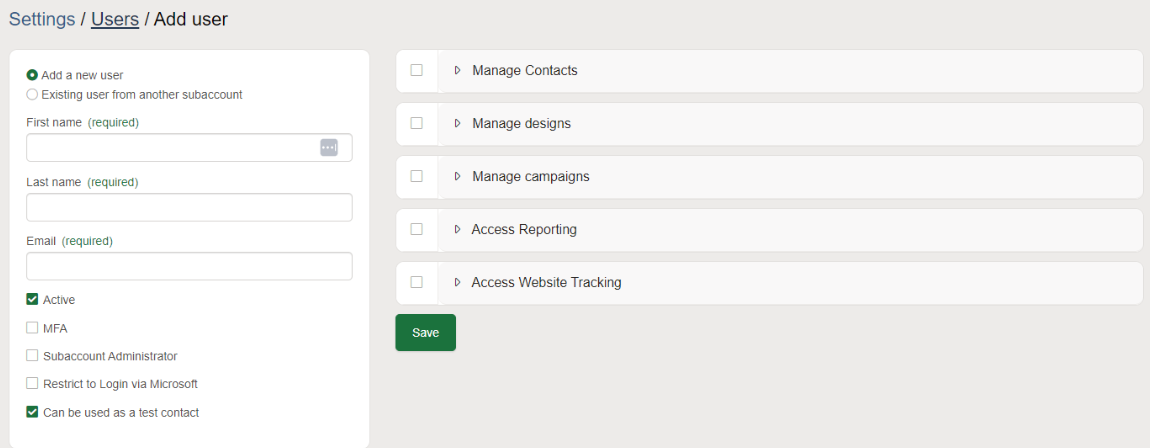This screenshot has height=448, width=1150.
Task: Check the Manage Contacts permission checkbox
Action: [x=416, y=71]
